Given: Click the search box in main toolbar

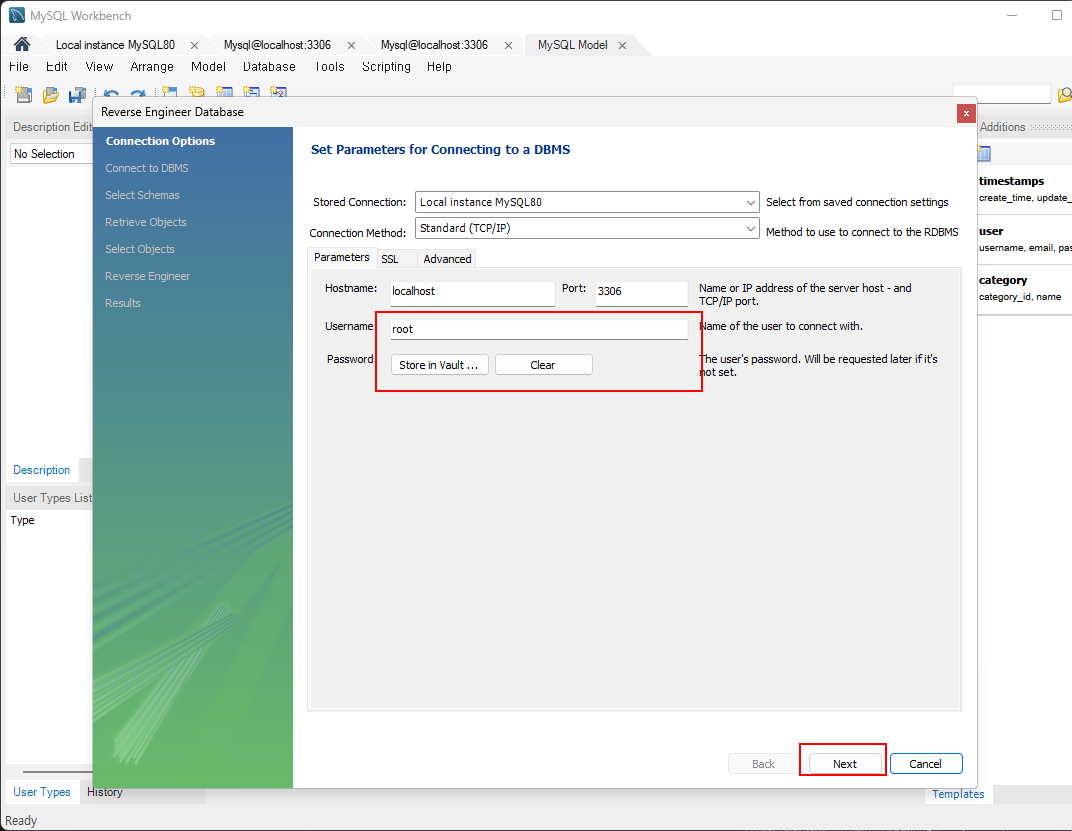Looking at the screenshot, I should click(1002, 94).
